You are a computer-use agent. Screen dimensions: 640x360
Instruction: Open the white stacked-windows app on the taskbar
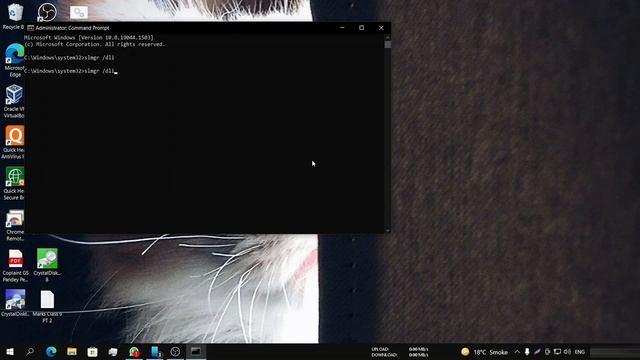pyautogui.click(x=113, y=351)
